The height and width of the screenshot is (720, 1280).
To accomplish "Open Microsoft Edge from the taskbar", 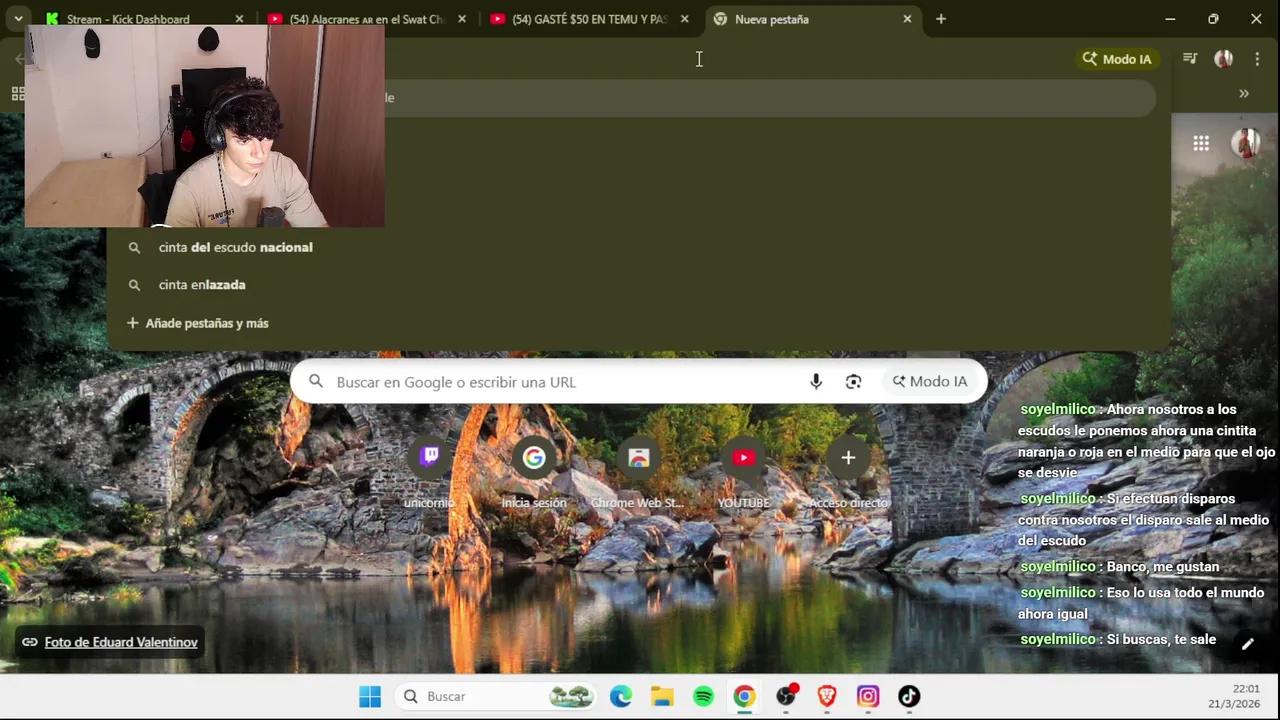I will (621, 696).
